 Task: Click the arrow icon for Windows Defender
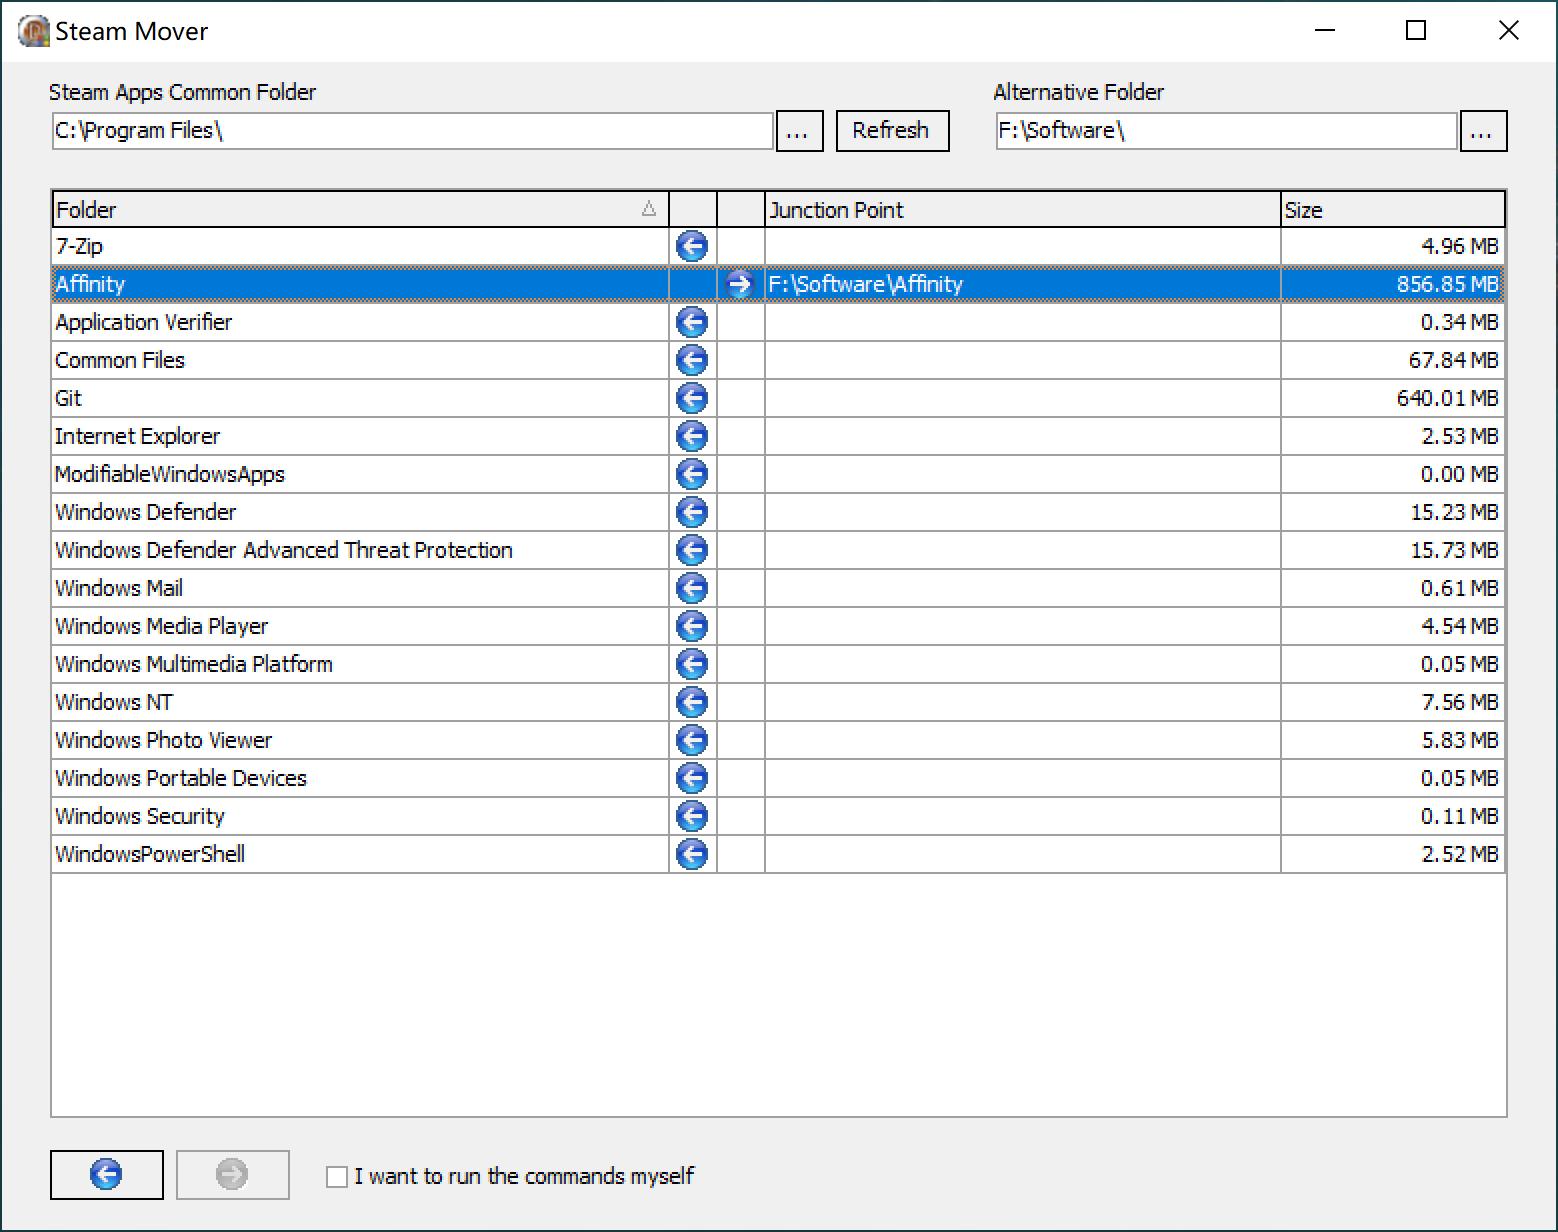point(692,512)
